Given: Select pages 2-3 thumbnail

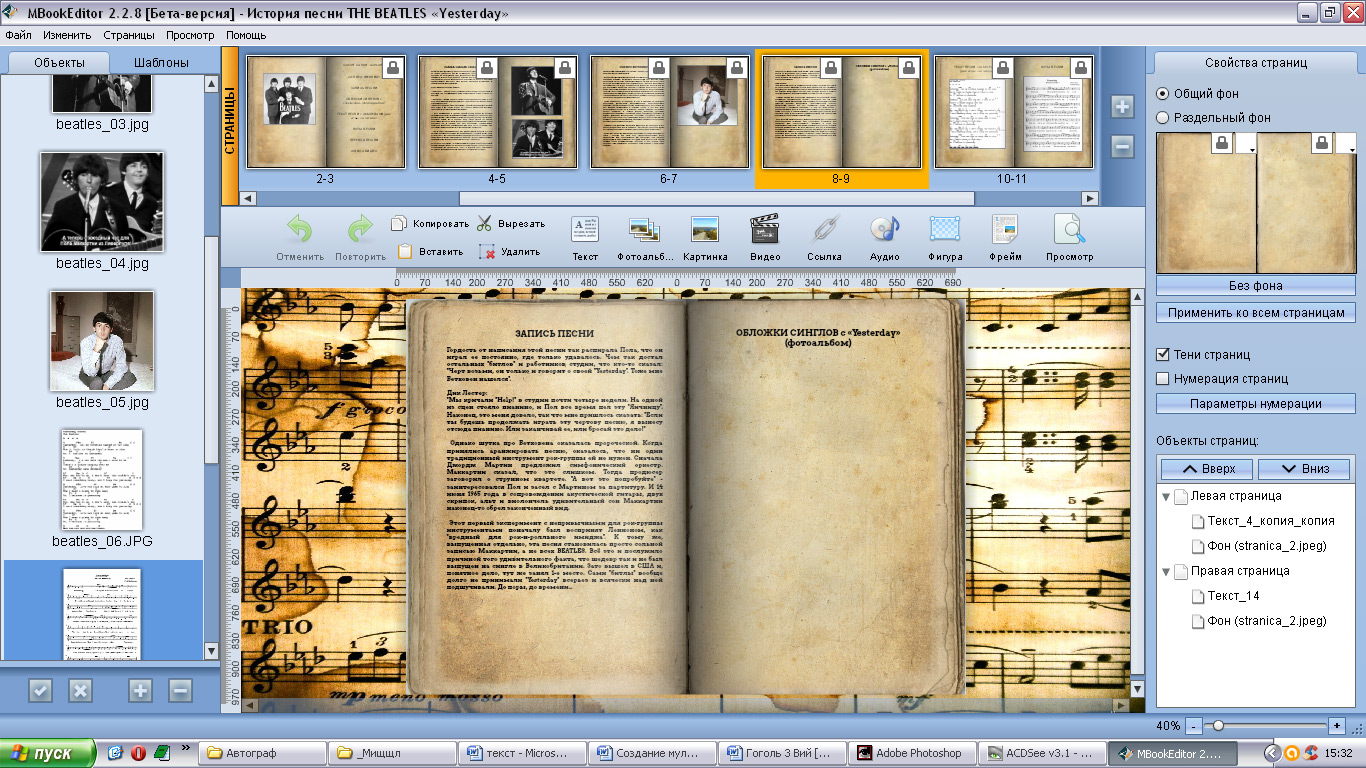Looking at the screenshot, I should click(325, 112).
